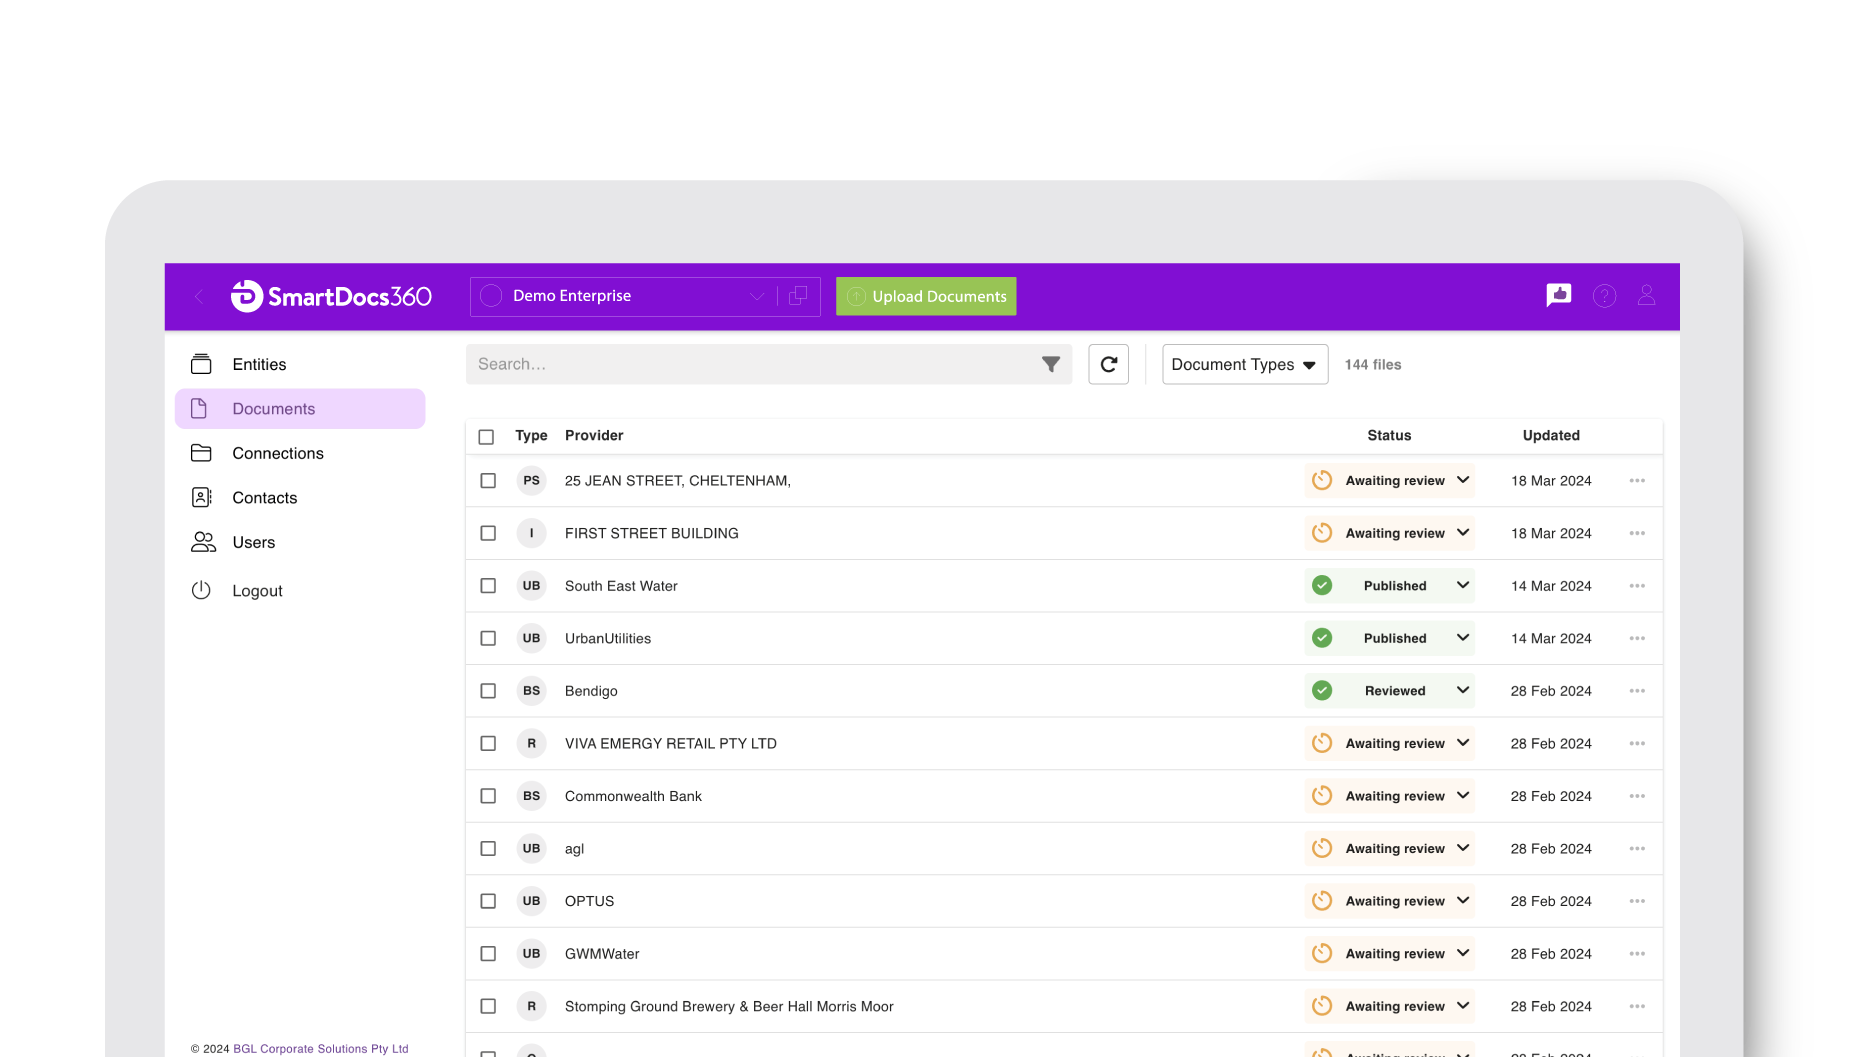This screenshot has height=1057, width=1857.
Task: Click the copy icon next to Demo Enterprise
Action: 798,296
